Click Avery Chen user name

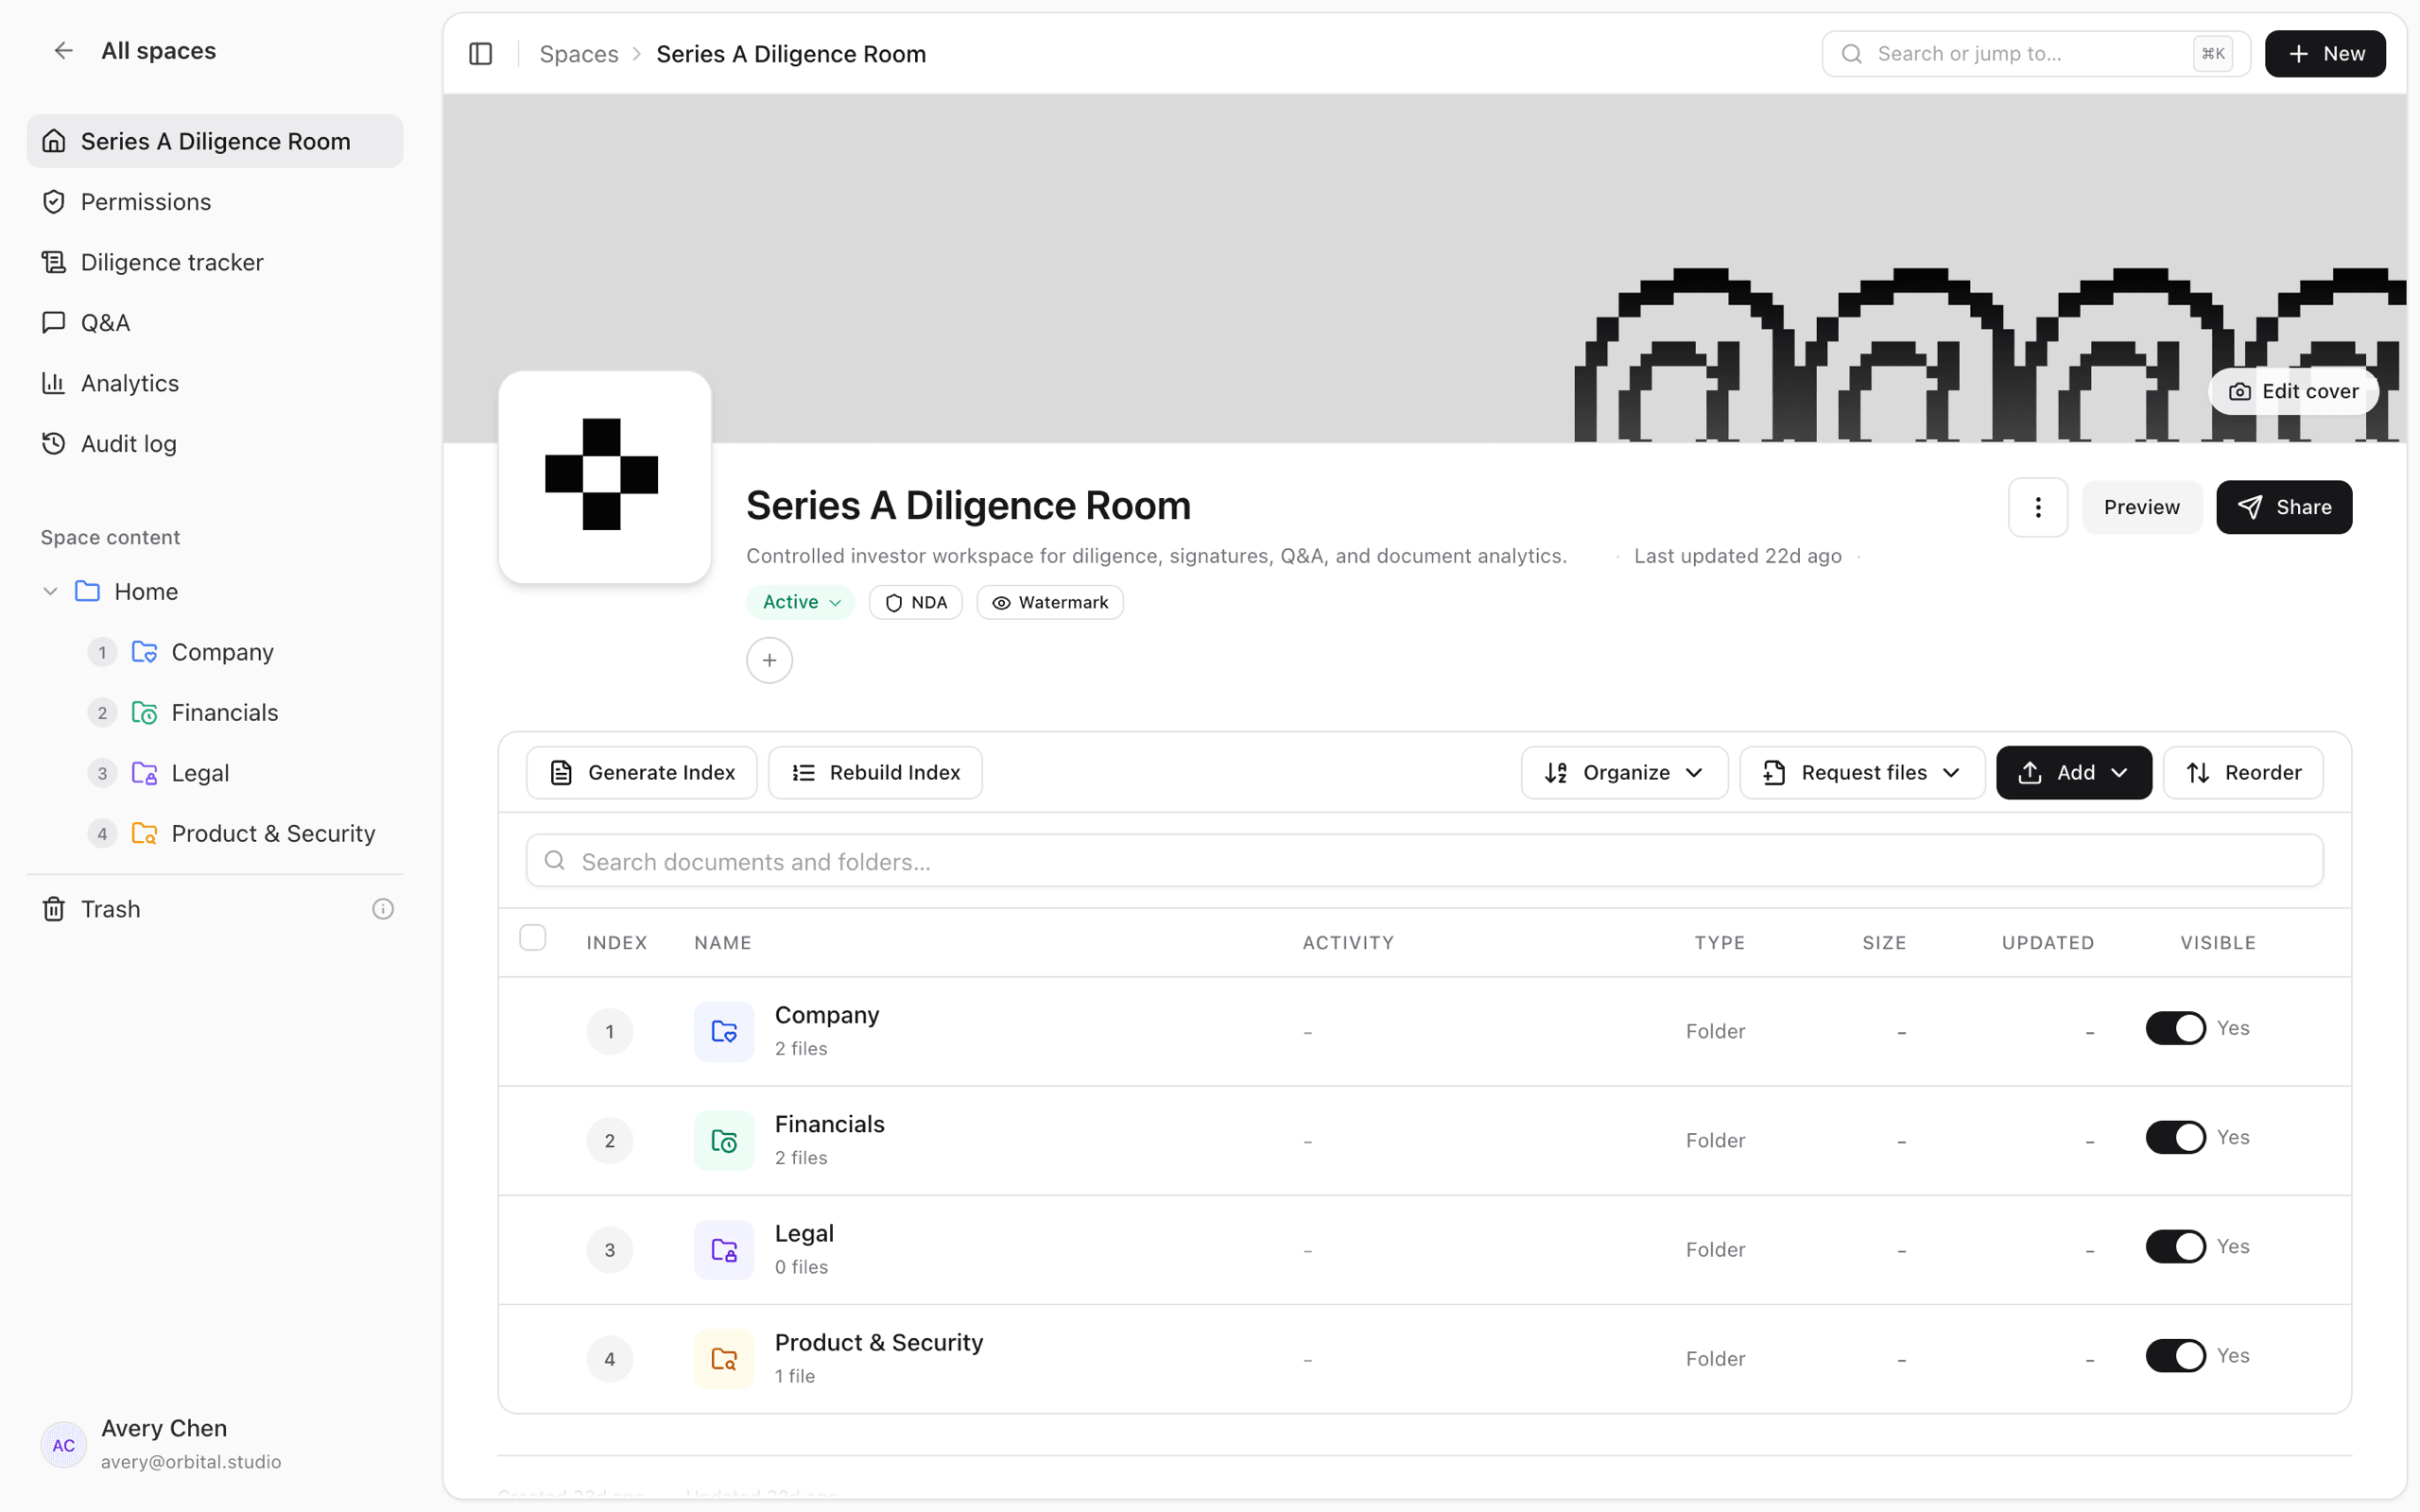pyautogui.click(x=164, y=1428)
